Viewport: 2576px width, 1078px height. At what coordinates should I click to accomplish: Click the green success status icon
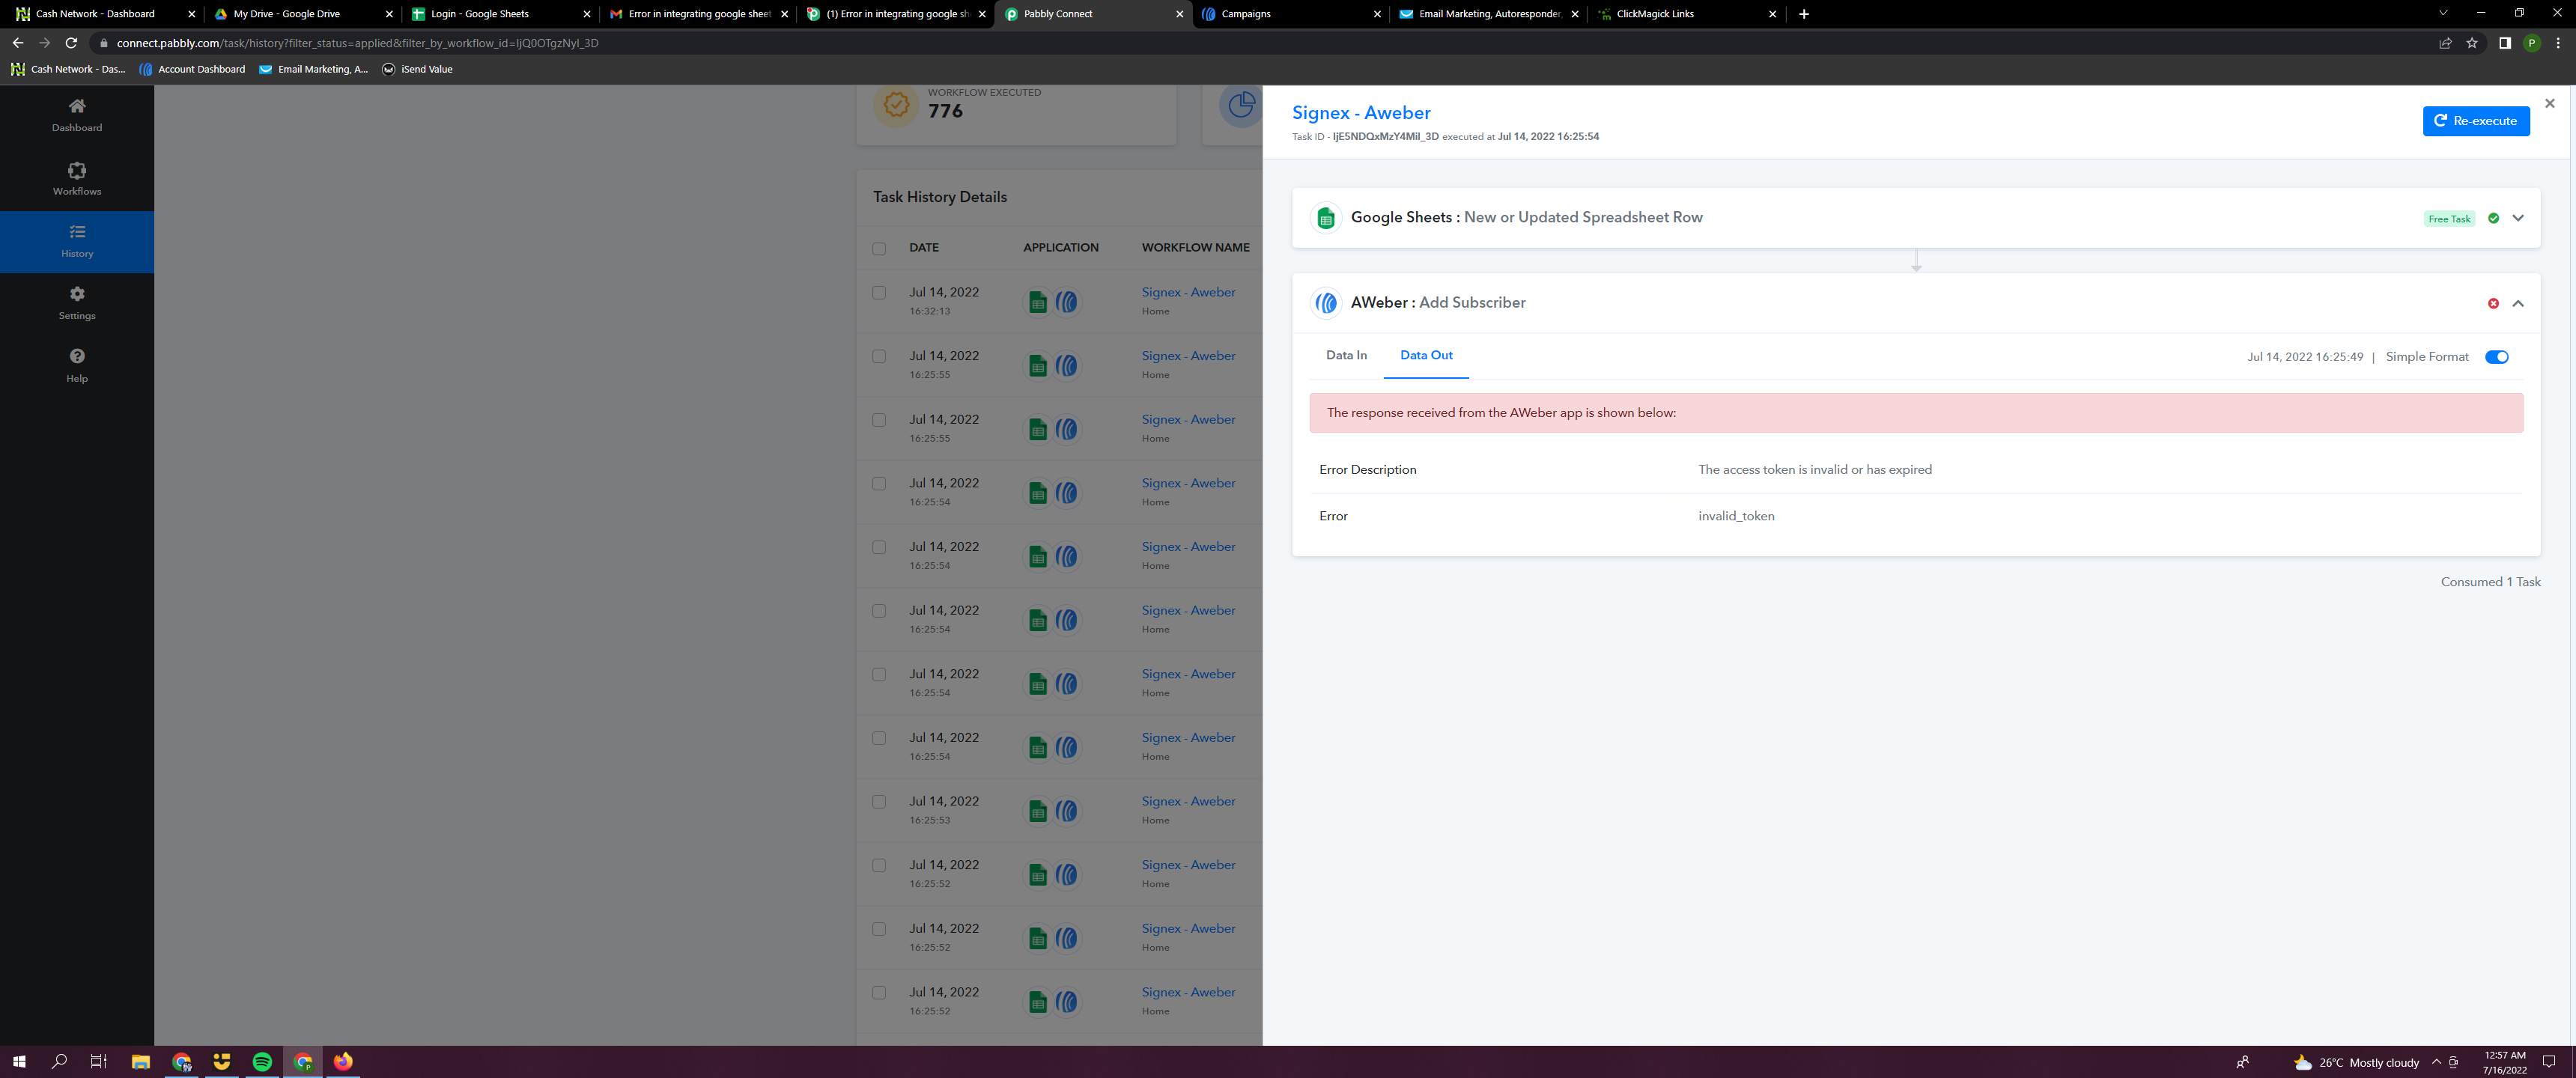pyautogui.click(x=2493, y=218)
